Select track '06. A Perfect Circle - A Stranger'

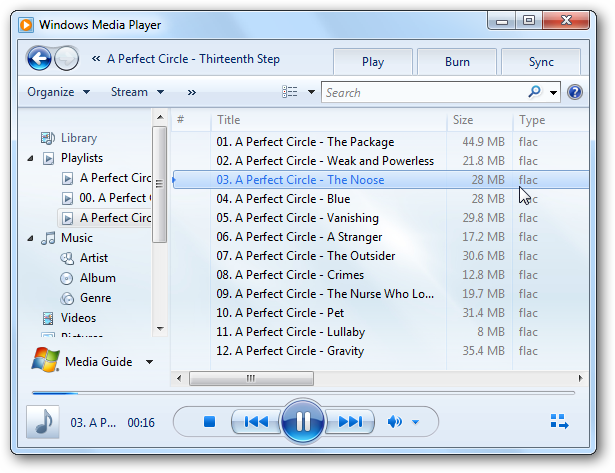(380, 237)
